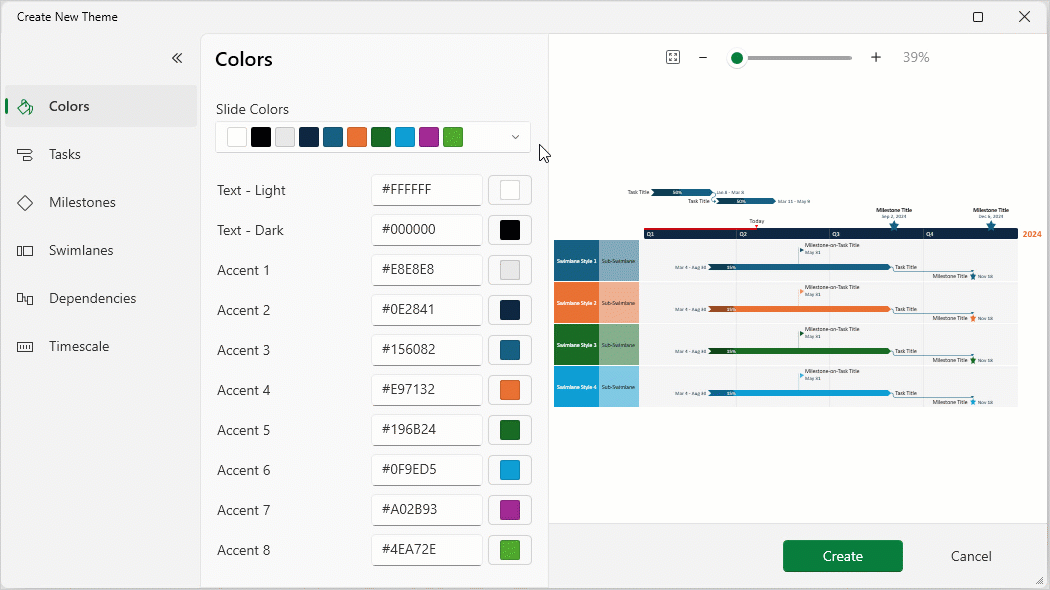Click the Create button
Viewport: 1050px width, 590px height.
pyautogui.click(x=842, y=556)
